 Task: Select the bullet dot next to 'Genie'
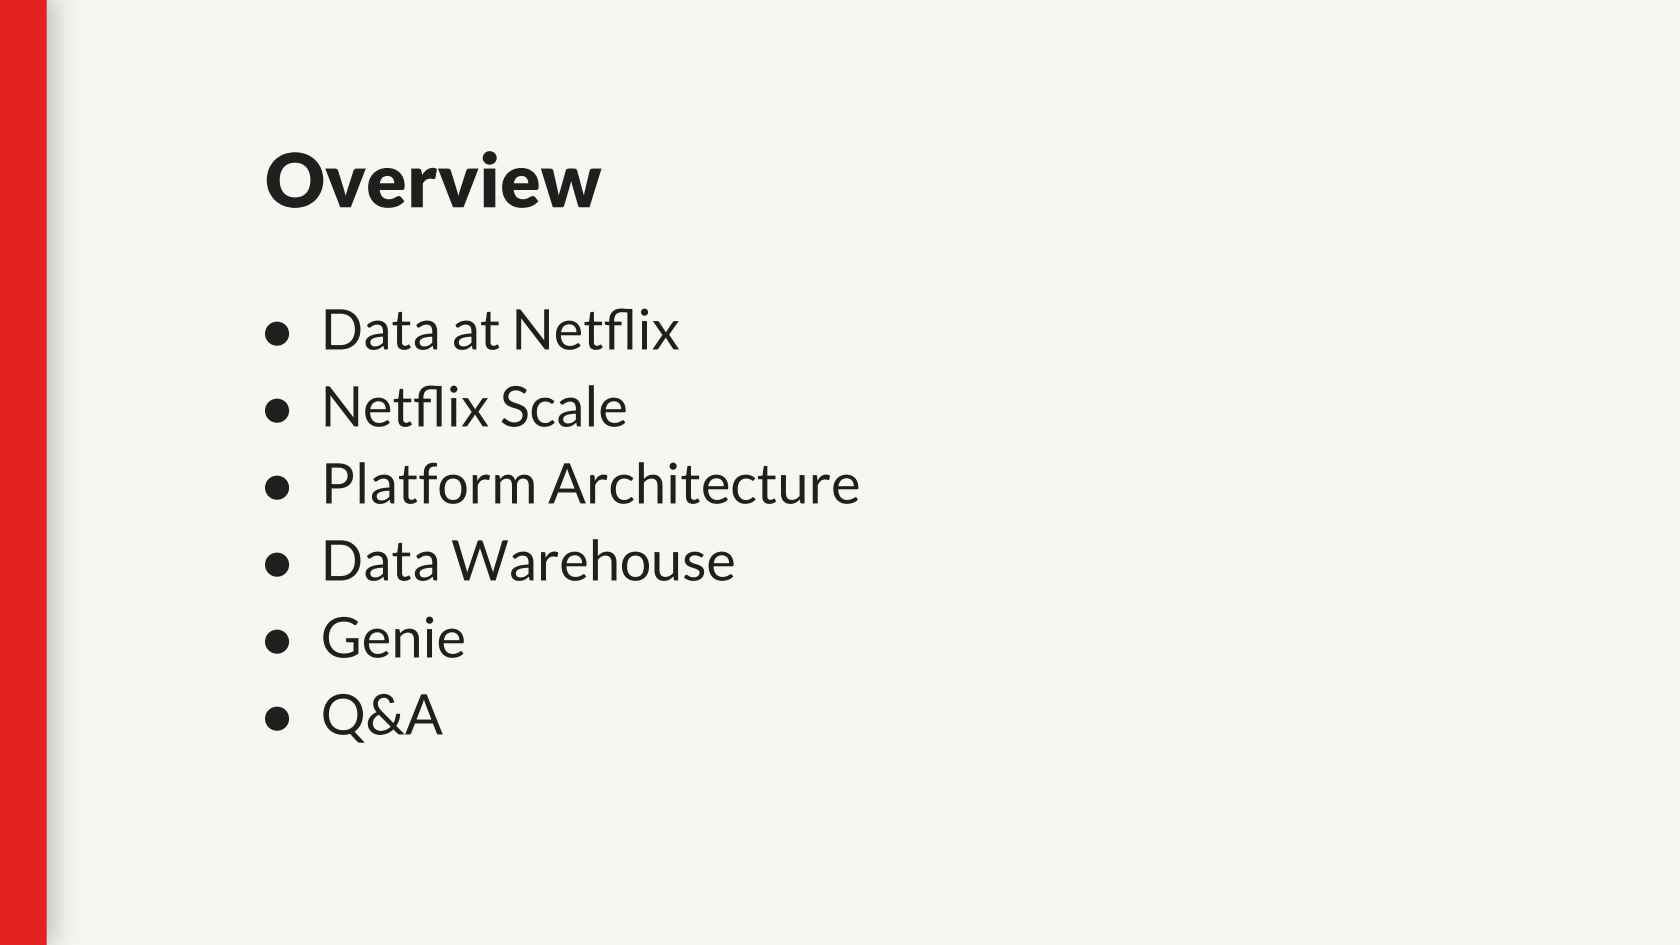coord(277,641)
